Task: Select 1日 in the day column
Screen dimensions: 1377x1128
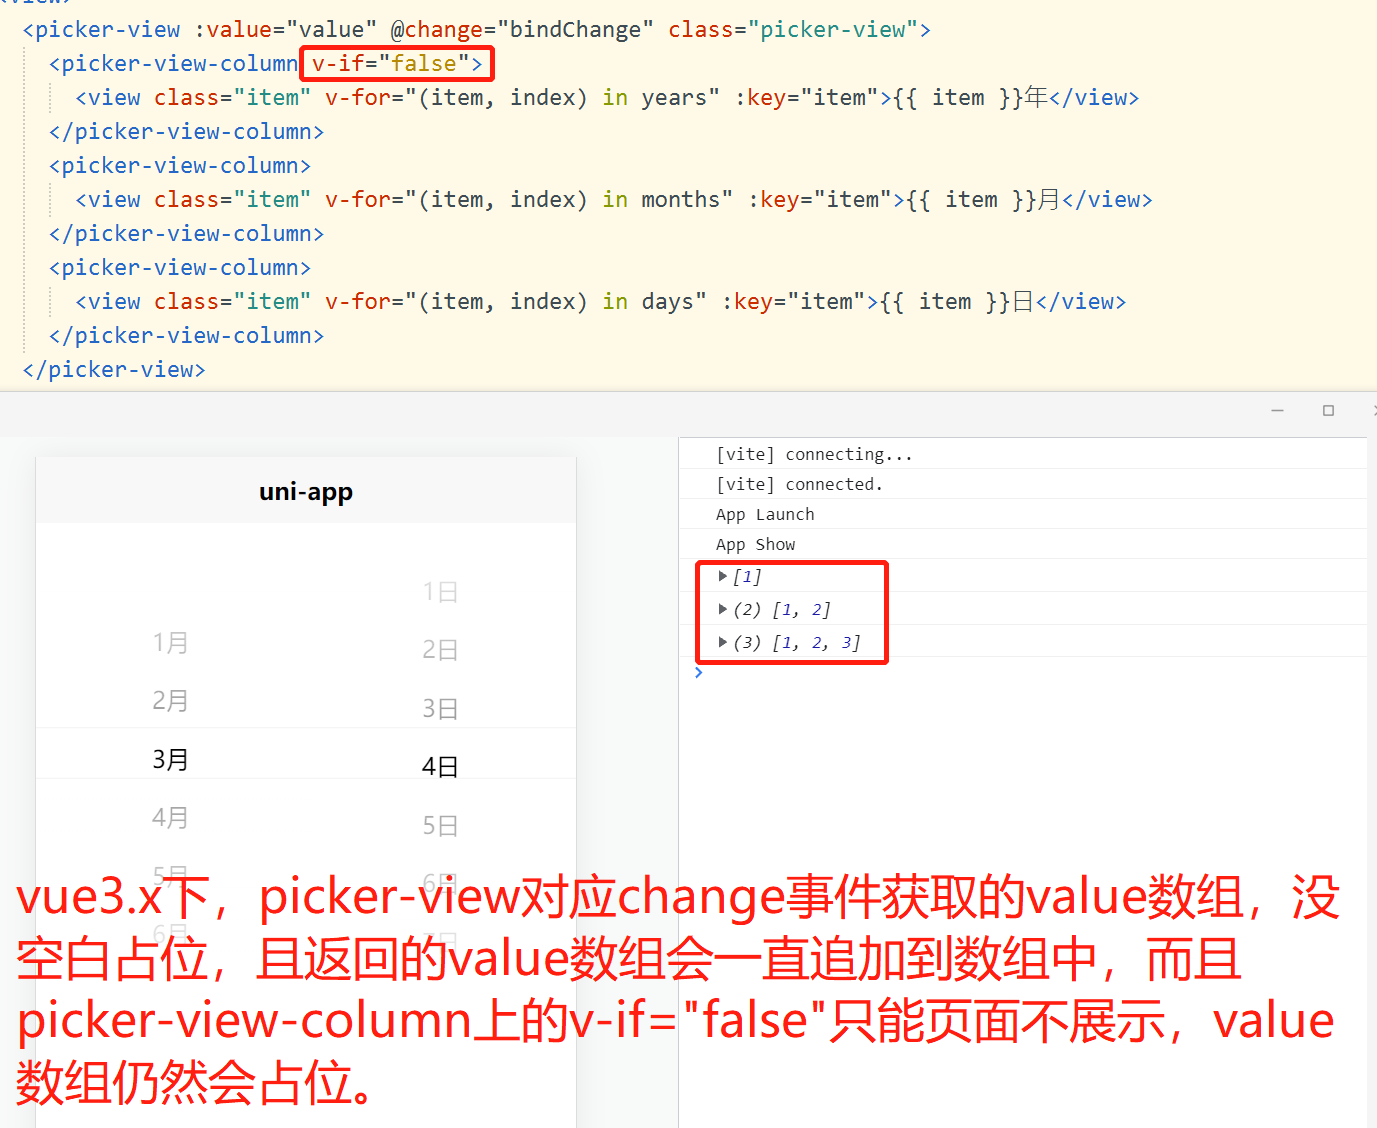Action: (440, 592)
